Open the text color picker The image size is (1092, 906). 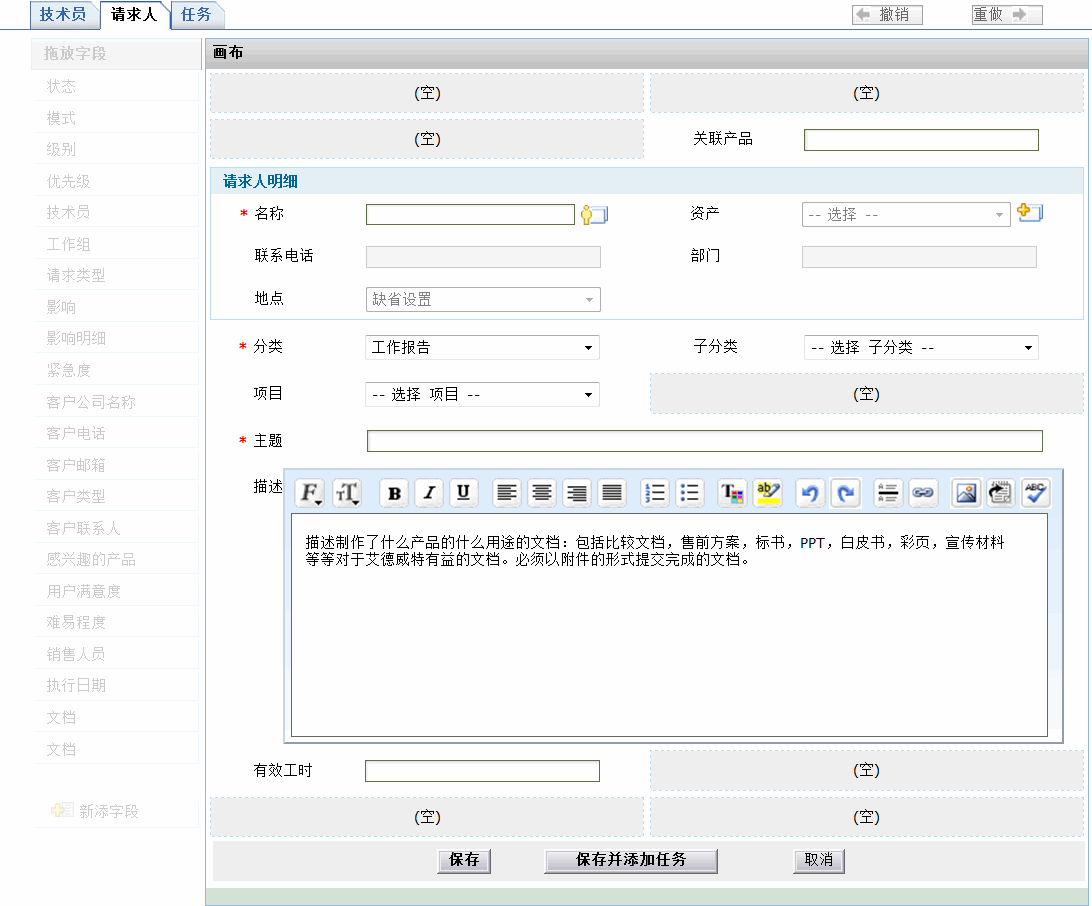pos(733,493)
